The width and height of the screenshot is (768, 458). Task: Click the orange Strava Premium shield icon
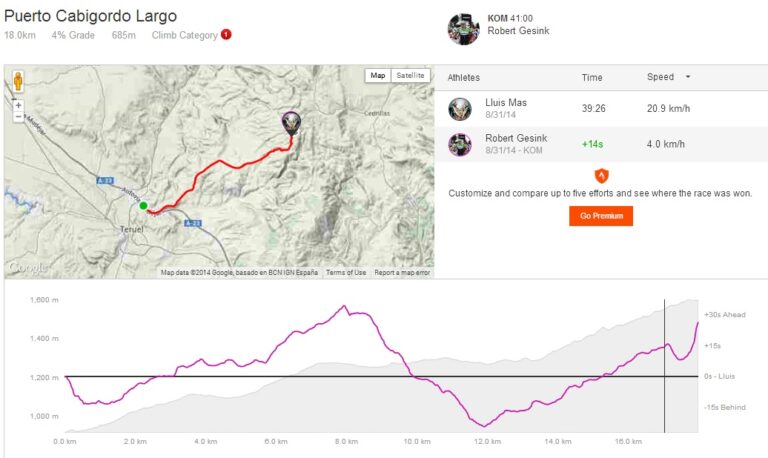click(601, 174)
